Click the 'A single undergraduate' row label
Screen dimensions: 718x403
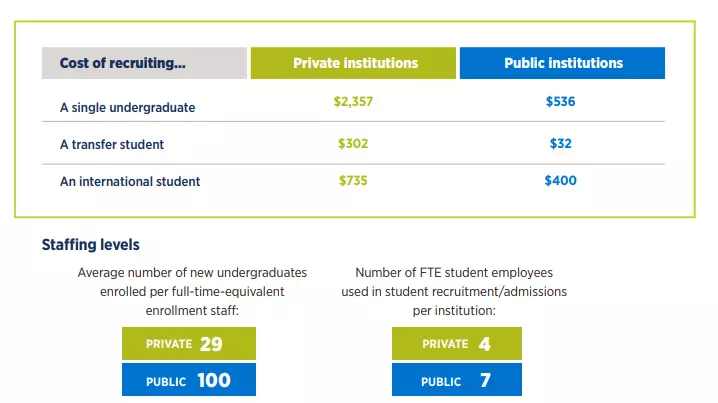(127, 108)
